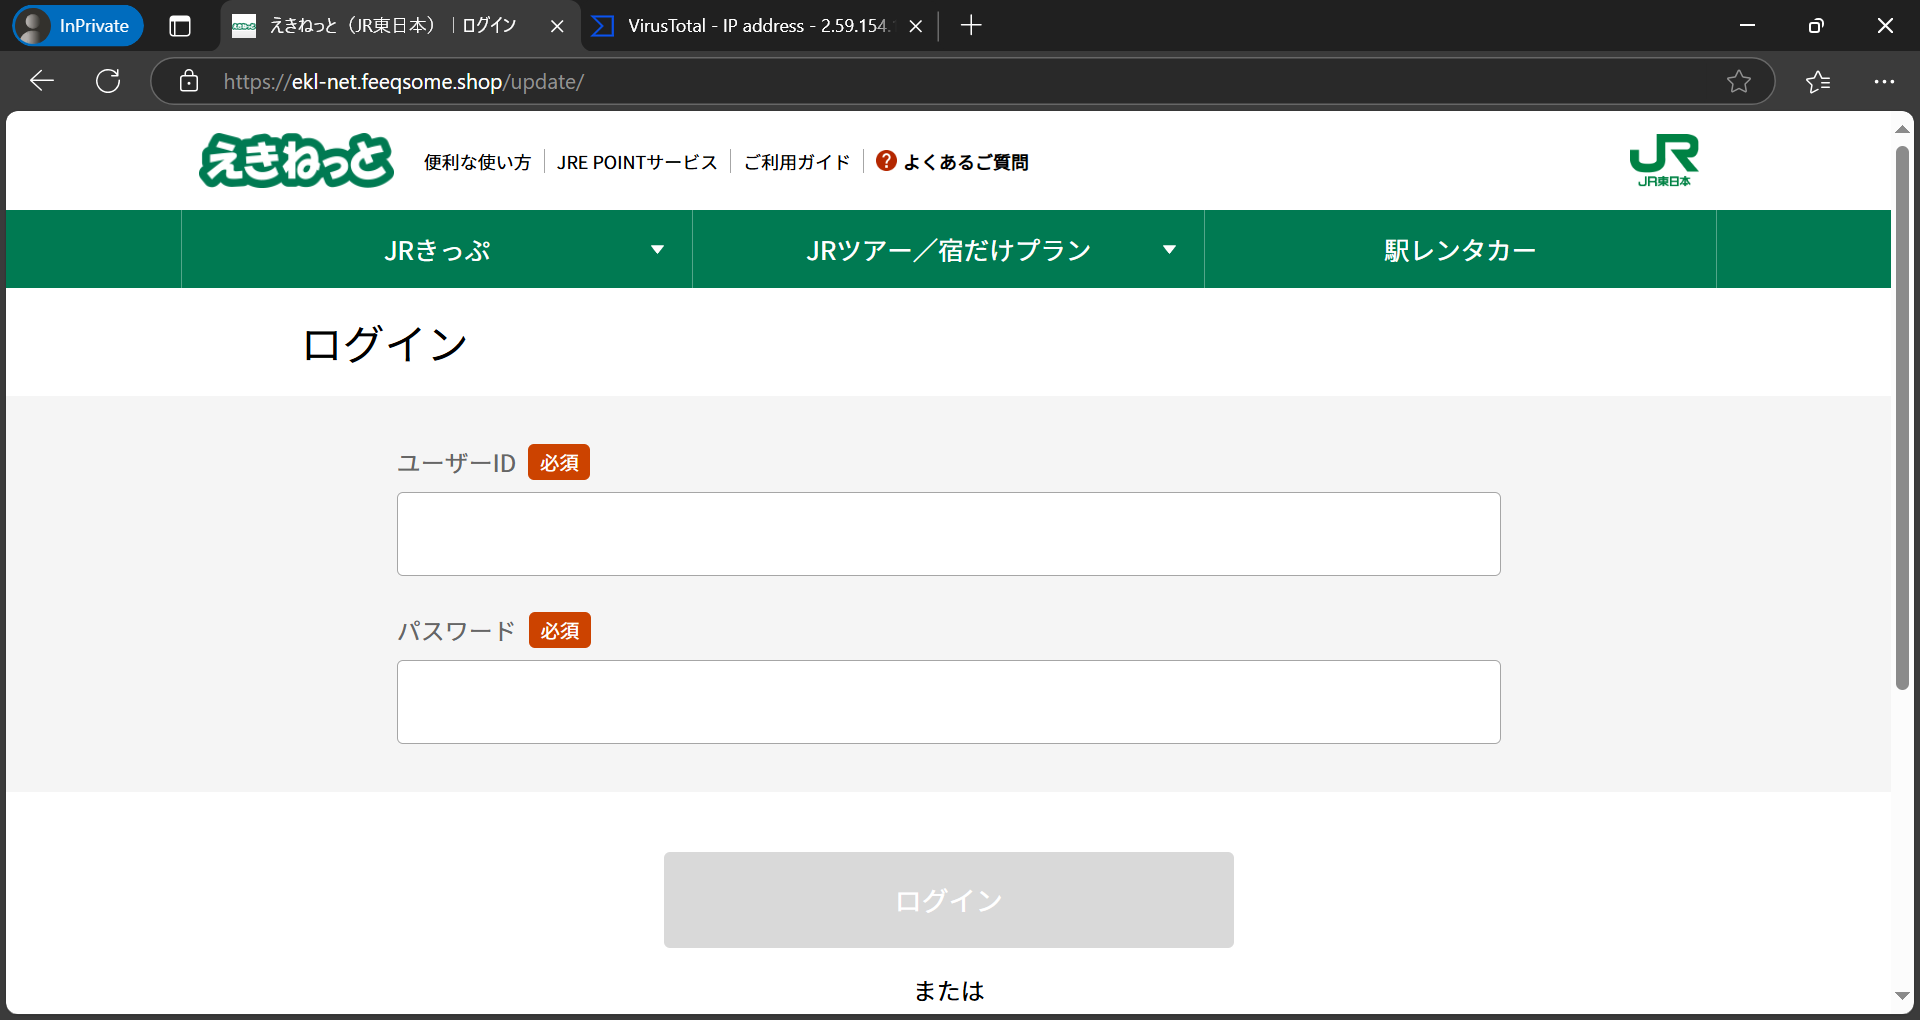
Task: Click the JR東日本 logo
Action: (1664, 160)
